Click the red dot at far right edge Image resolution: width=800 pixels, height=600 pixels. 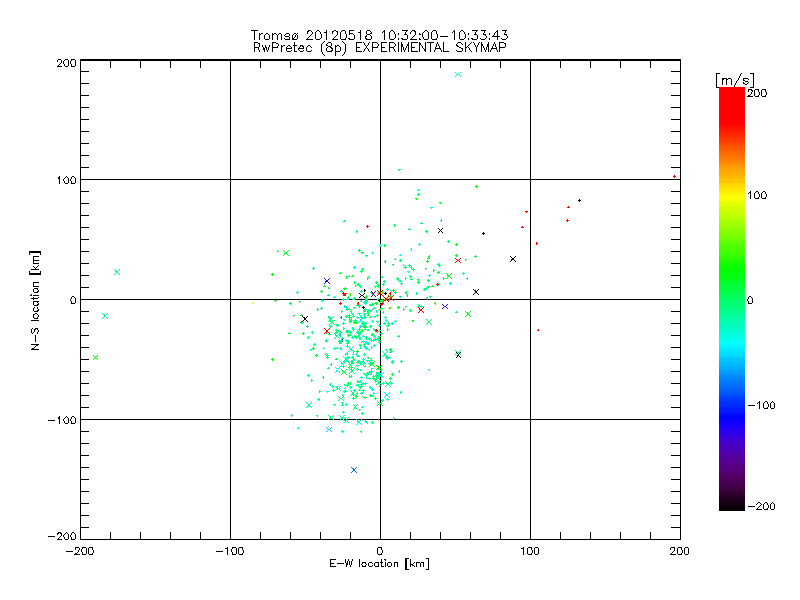click(674, 177)
